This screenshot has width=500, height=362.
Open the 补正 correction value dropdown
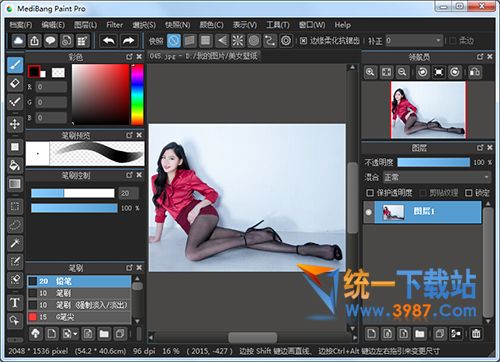[x=414, y=41]
